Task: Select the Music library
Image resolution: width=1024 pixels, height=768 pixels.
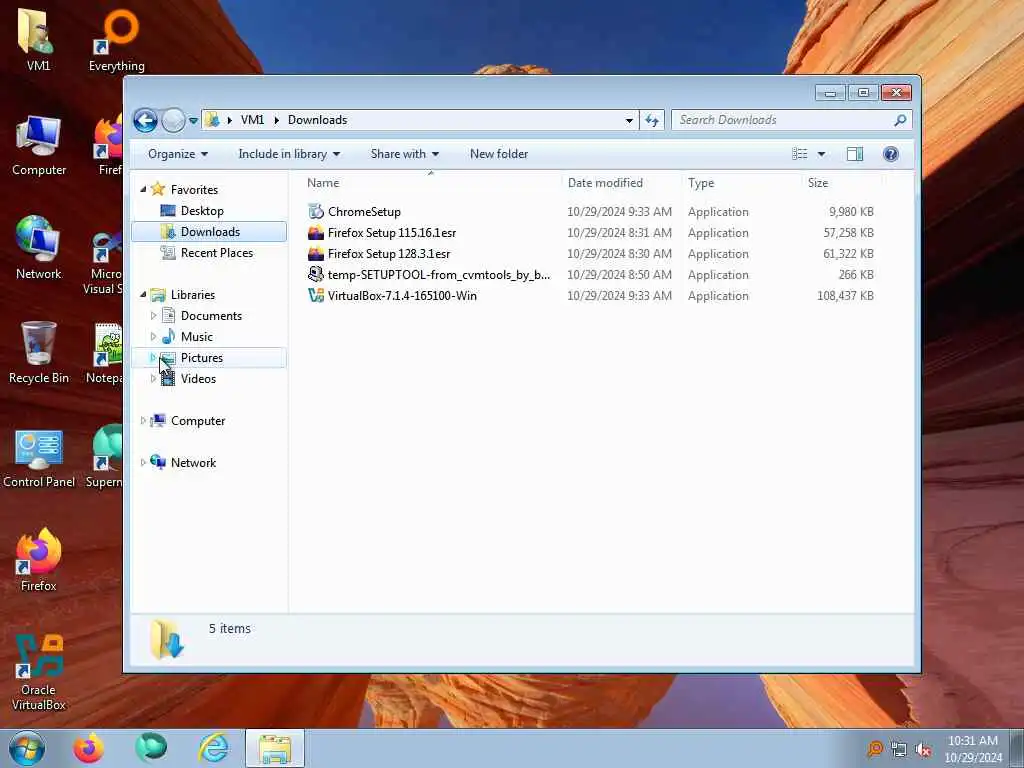Action: pyautogui.click(x=197, y=337)
